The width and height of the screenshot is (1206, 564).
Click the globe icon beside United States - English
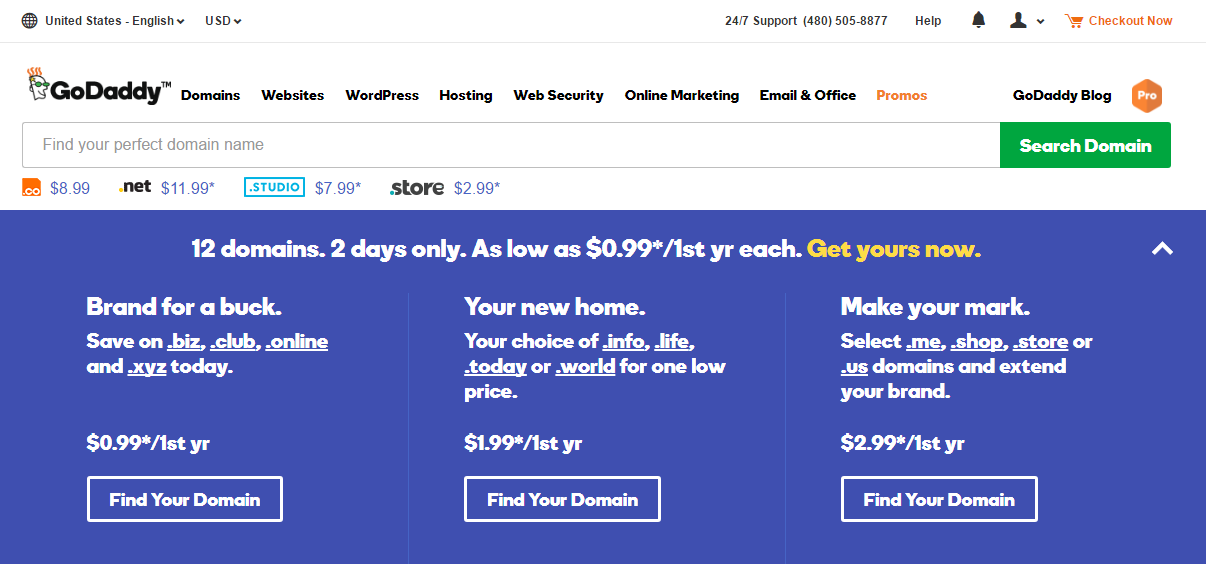[x=29, y=21]
